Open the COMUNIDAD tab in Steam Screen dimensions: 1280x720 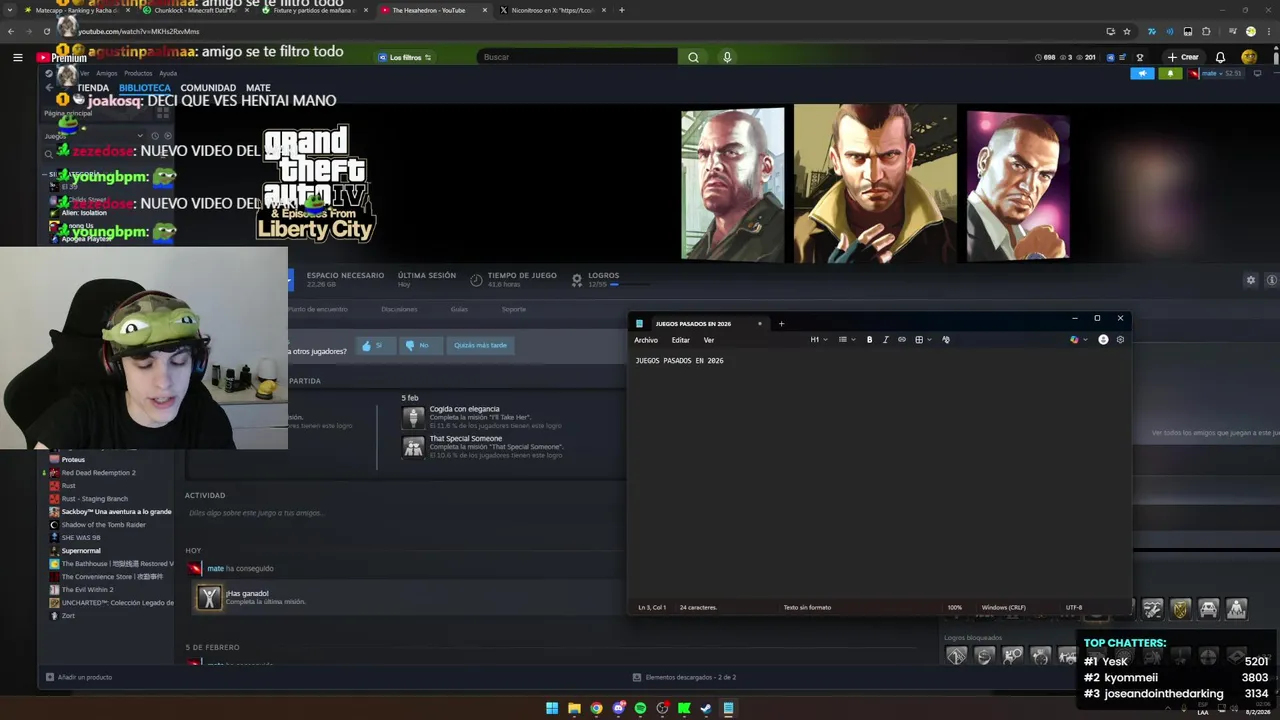tap(208, 88)
